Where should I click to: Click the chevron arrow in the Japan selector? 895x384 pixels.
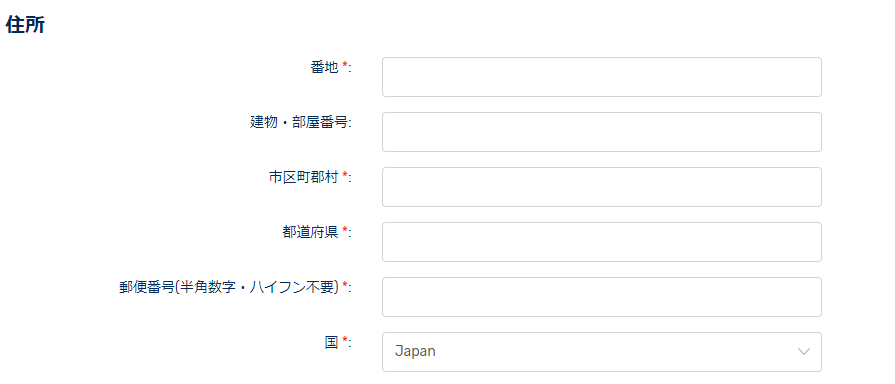(x=804, y=351)
